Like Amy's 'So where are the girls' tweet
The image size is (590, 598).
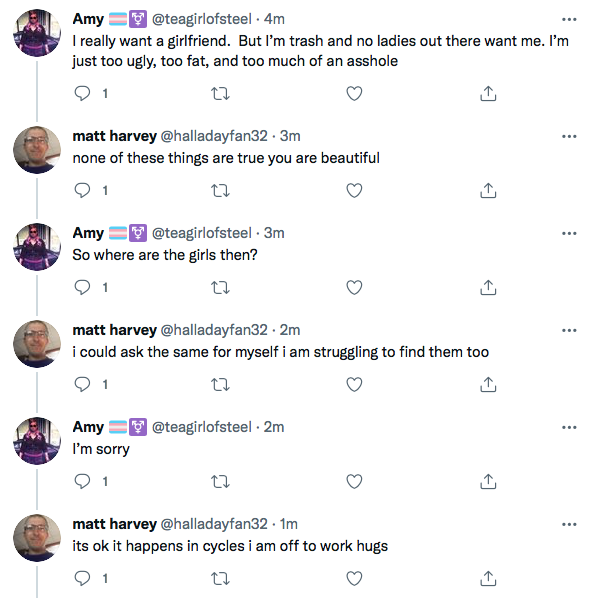pyautogui.click(x=354, y=287)
